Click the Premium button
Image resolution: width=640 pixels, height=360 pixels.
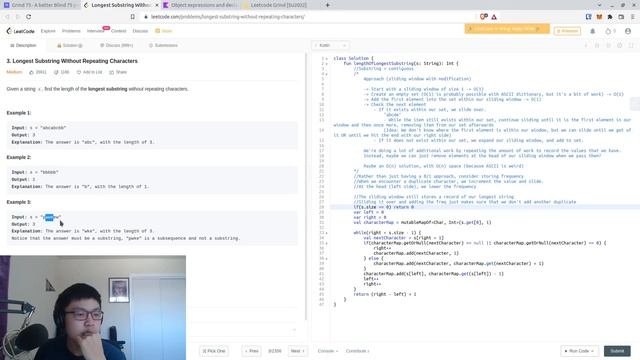tap(567, 31)
